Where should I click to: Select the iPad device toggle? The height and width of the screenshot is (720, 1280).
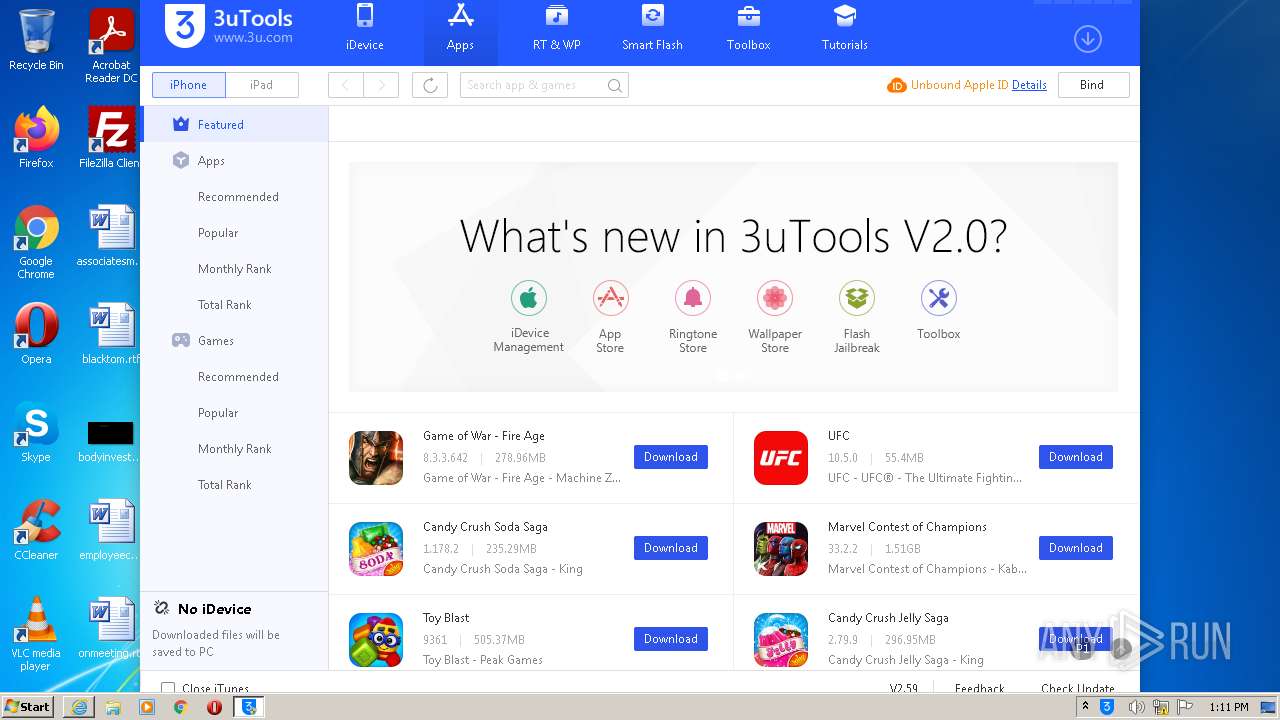point(262,85)
